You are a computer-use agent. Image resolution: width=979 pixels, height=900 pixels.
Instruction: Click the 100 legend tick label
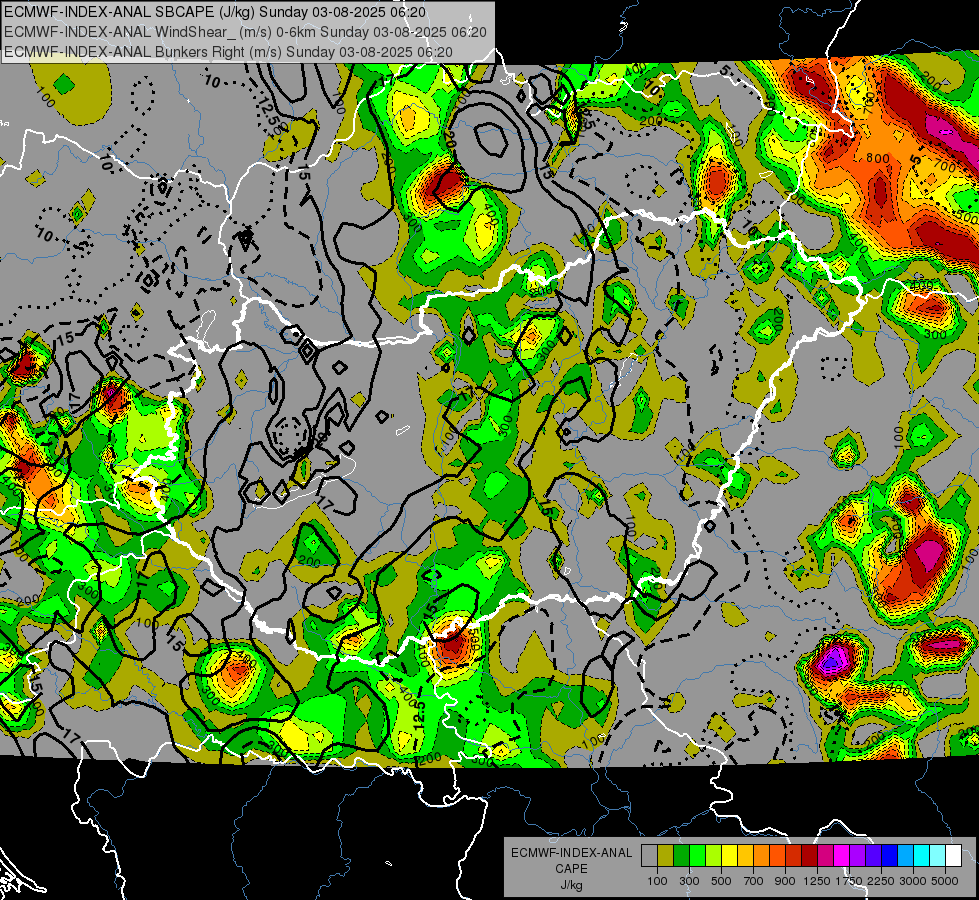[x=657, y=881]
